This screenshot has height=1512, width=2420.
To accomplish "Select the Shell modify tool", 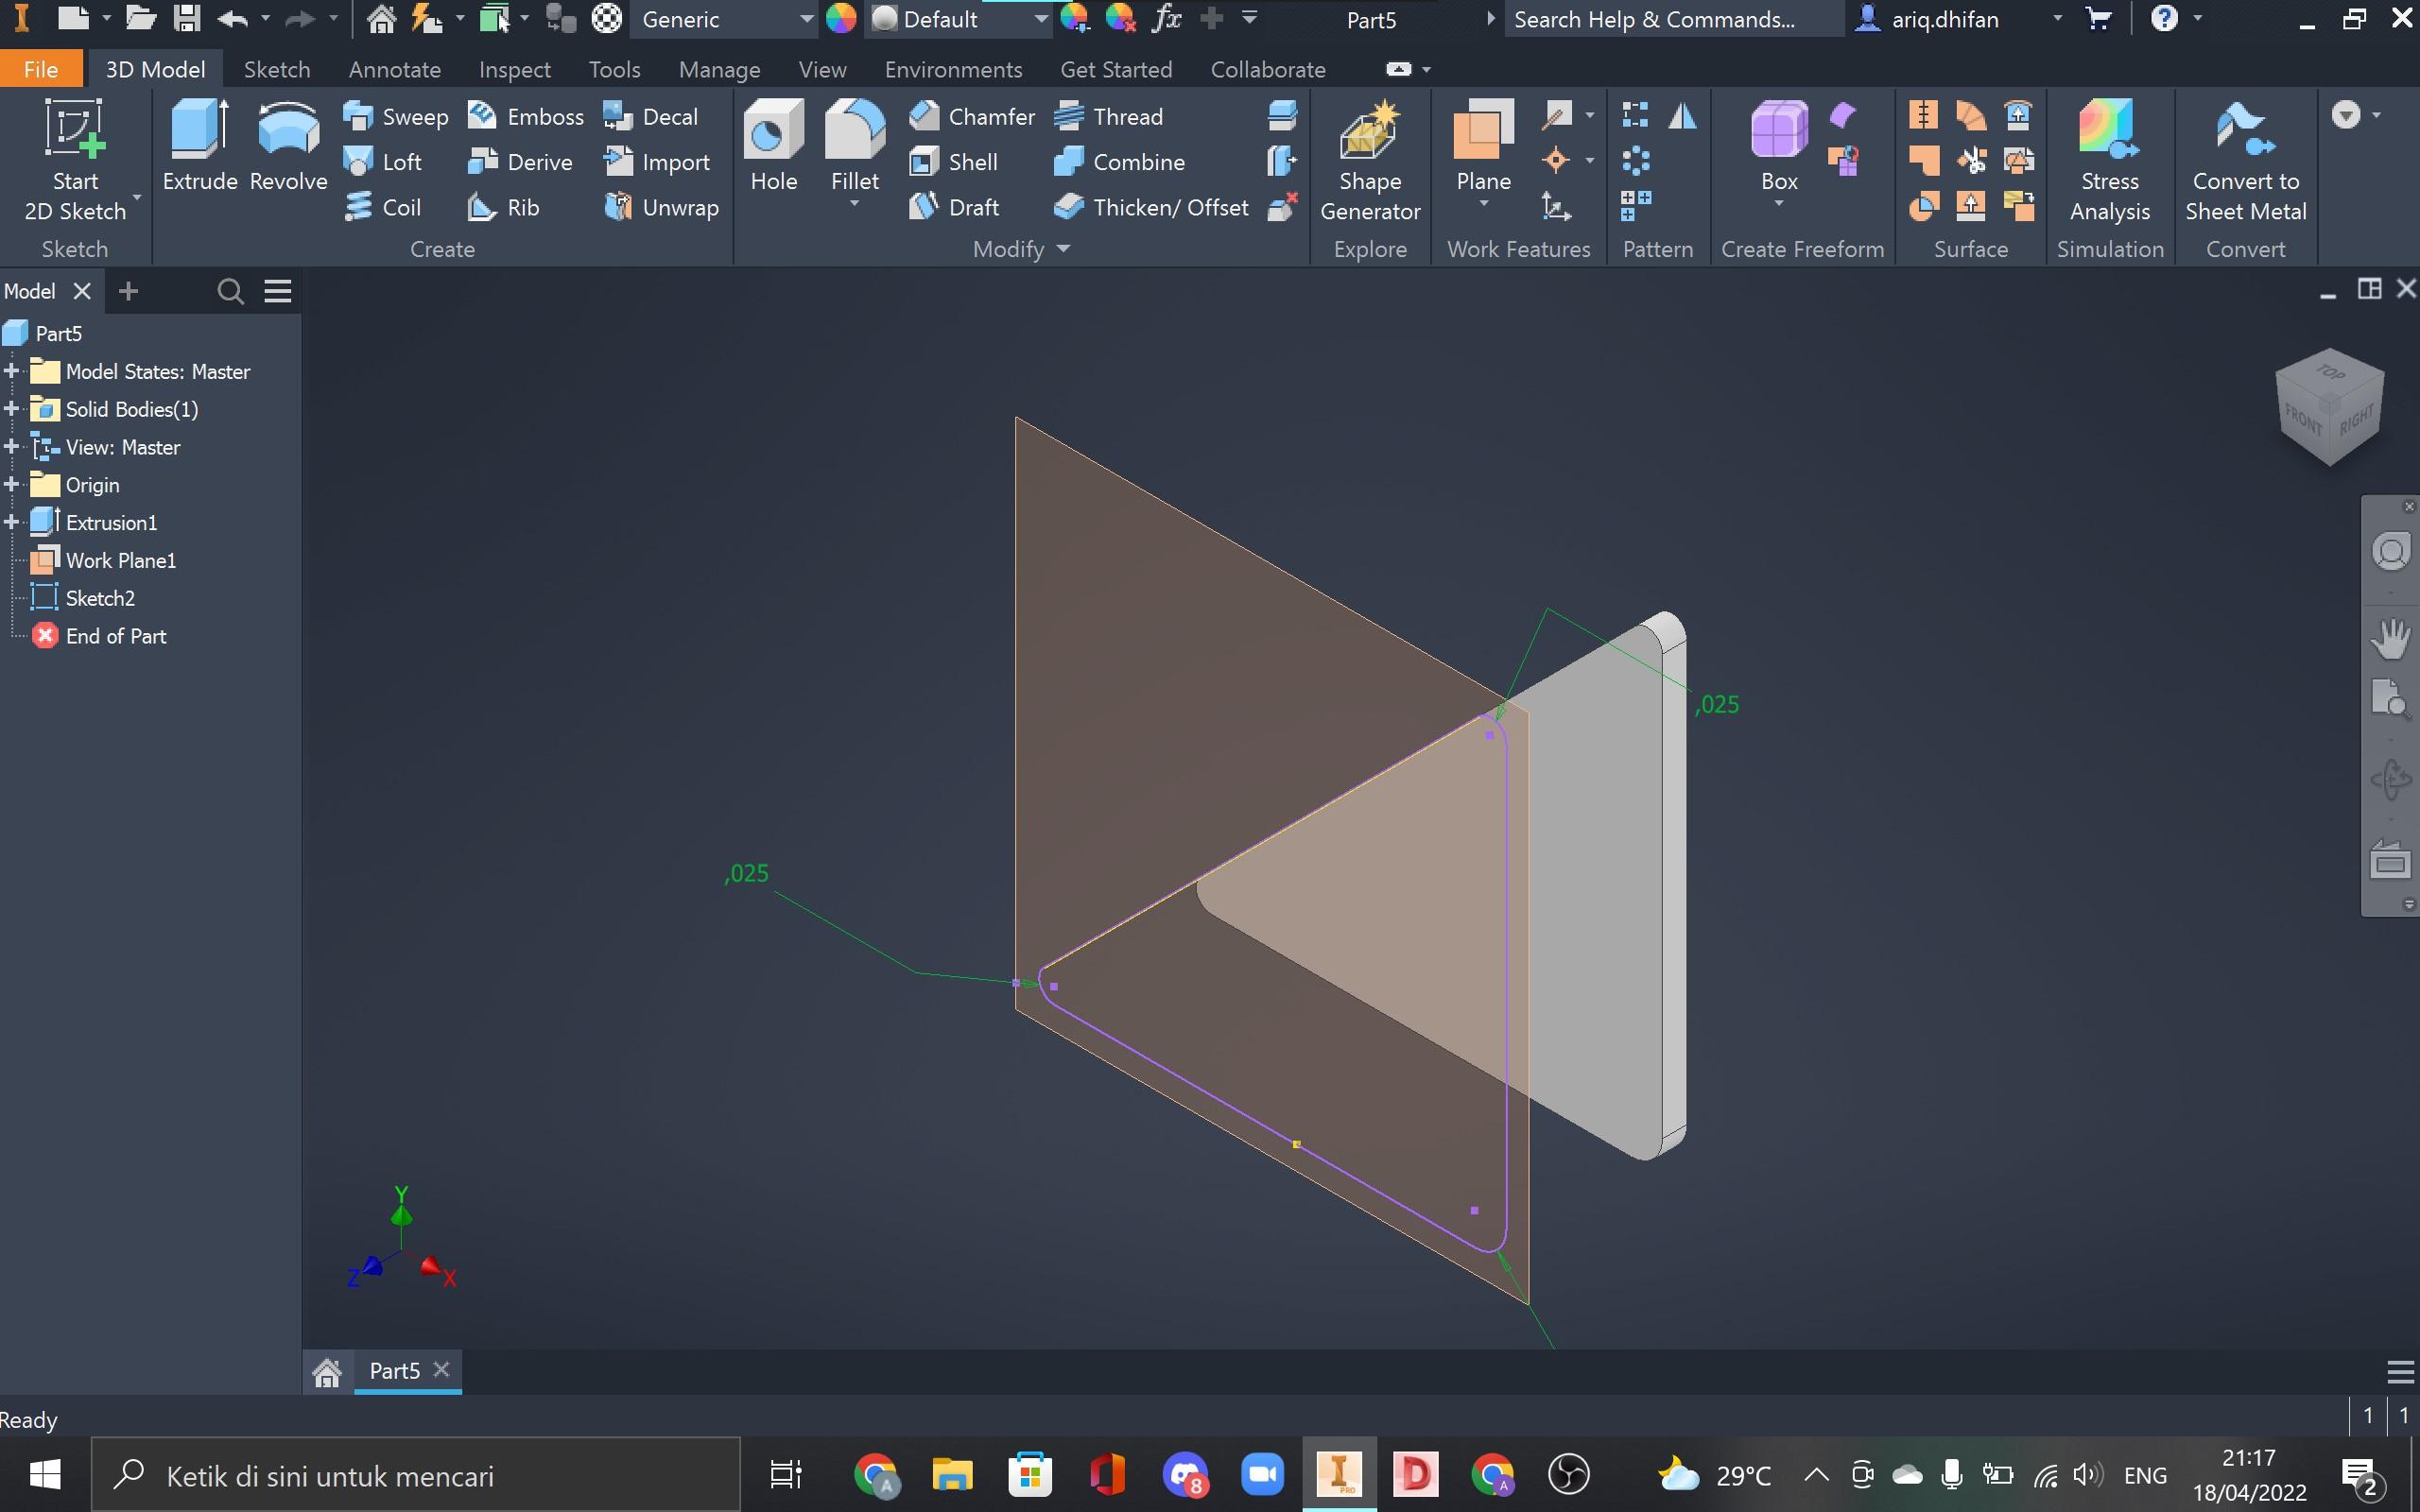I will click(x=954, y=162).
